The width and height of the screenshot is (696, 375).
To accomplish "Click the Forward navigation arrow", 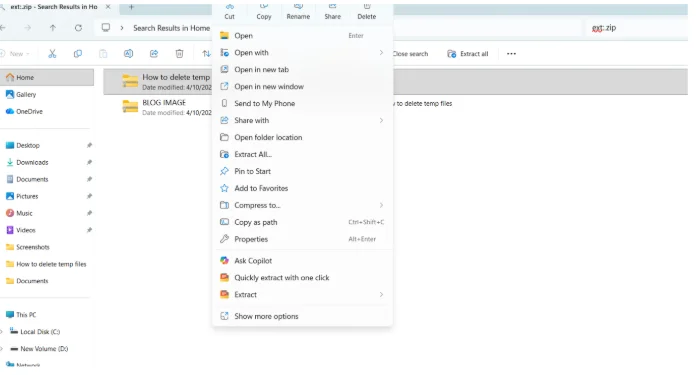I will (x=28, y=28).
